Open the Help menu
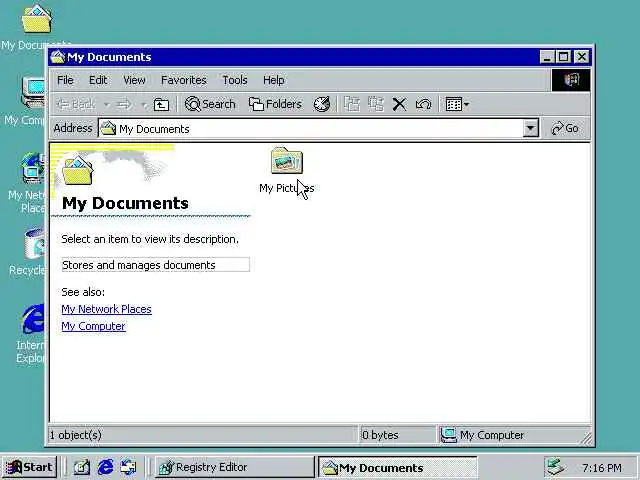This screenshot has width=640, height=480. (x=273, y=80)
